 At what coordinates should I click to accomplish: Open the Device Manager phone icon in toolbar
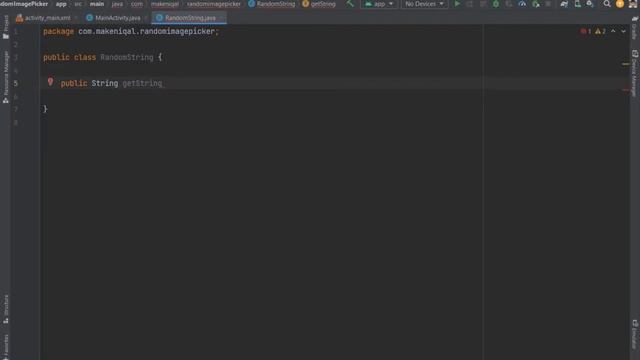pos(578,4)
